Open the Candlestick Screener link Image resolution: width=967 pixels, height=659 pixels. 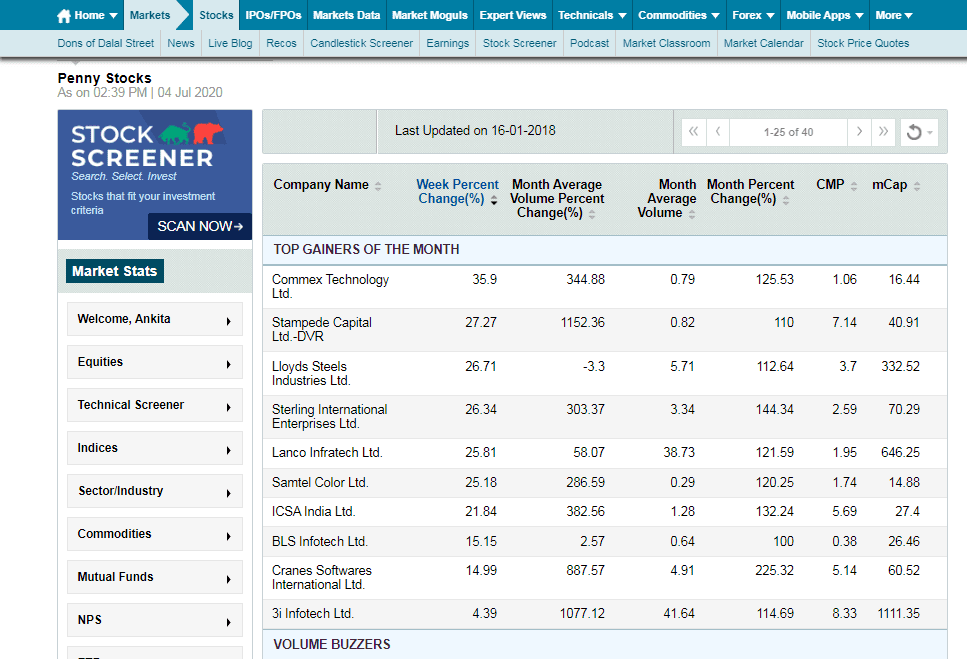click(361, 43)
